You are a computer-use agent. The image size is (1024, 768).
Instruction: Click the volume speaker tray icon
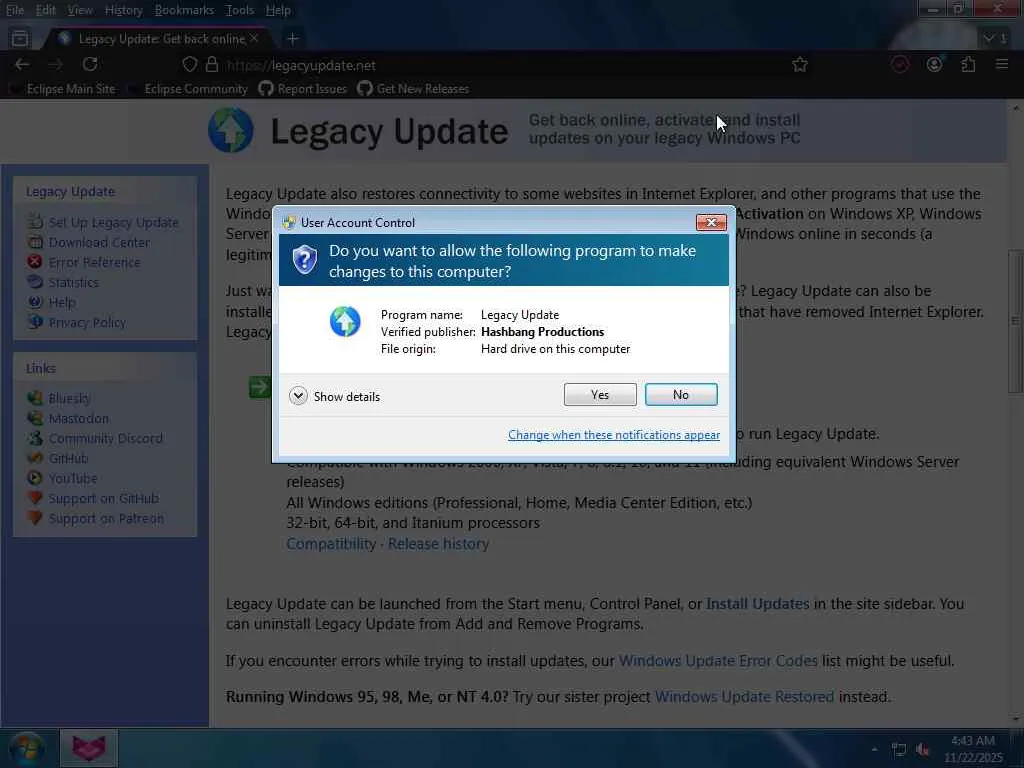(x=922, y=750)
